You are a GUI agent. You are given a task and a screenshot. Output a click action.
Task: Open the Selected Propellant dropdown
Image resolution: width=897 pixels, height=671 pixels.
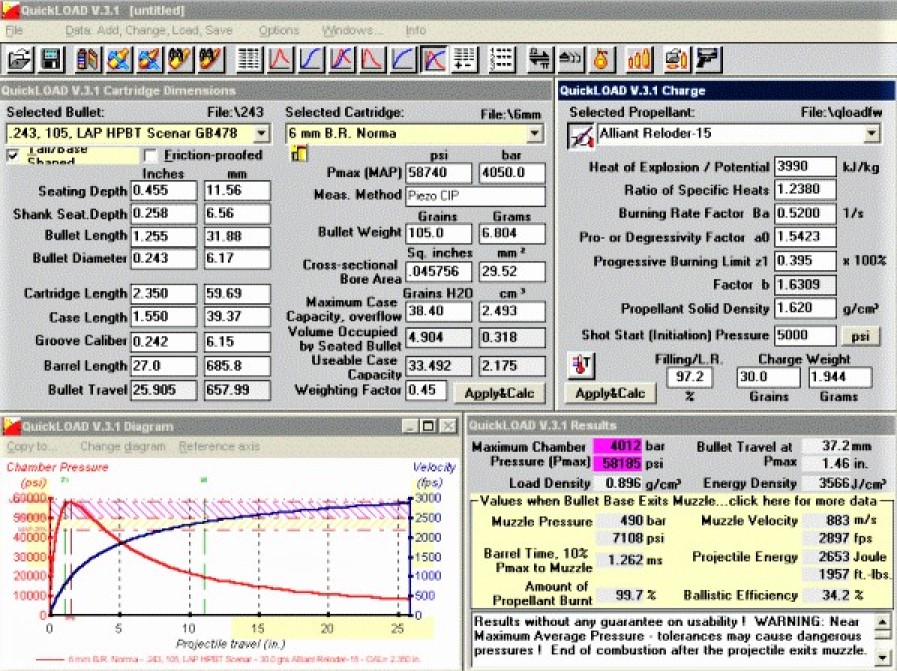point(871,133)
